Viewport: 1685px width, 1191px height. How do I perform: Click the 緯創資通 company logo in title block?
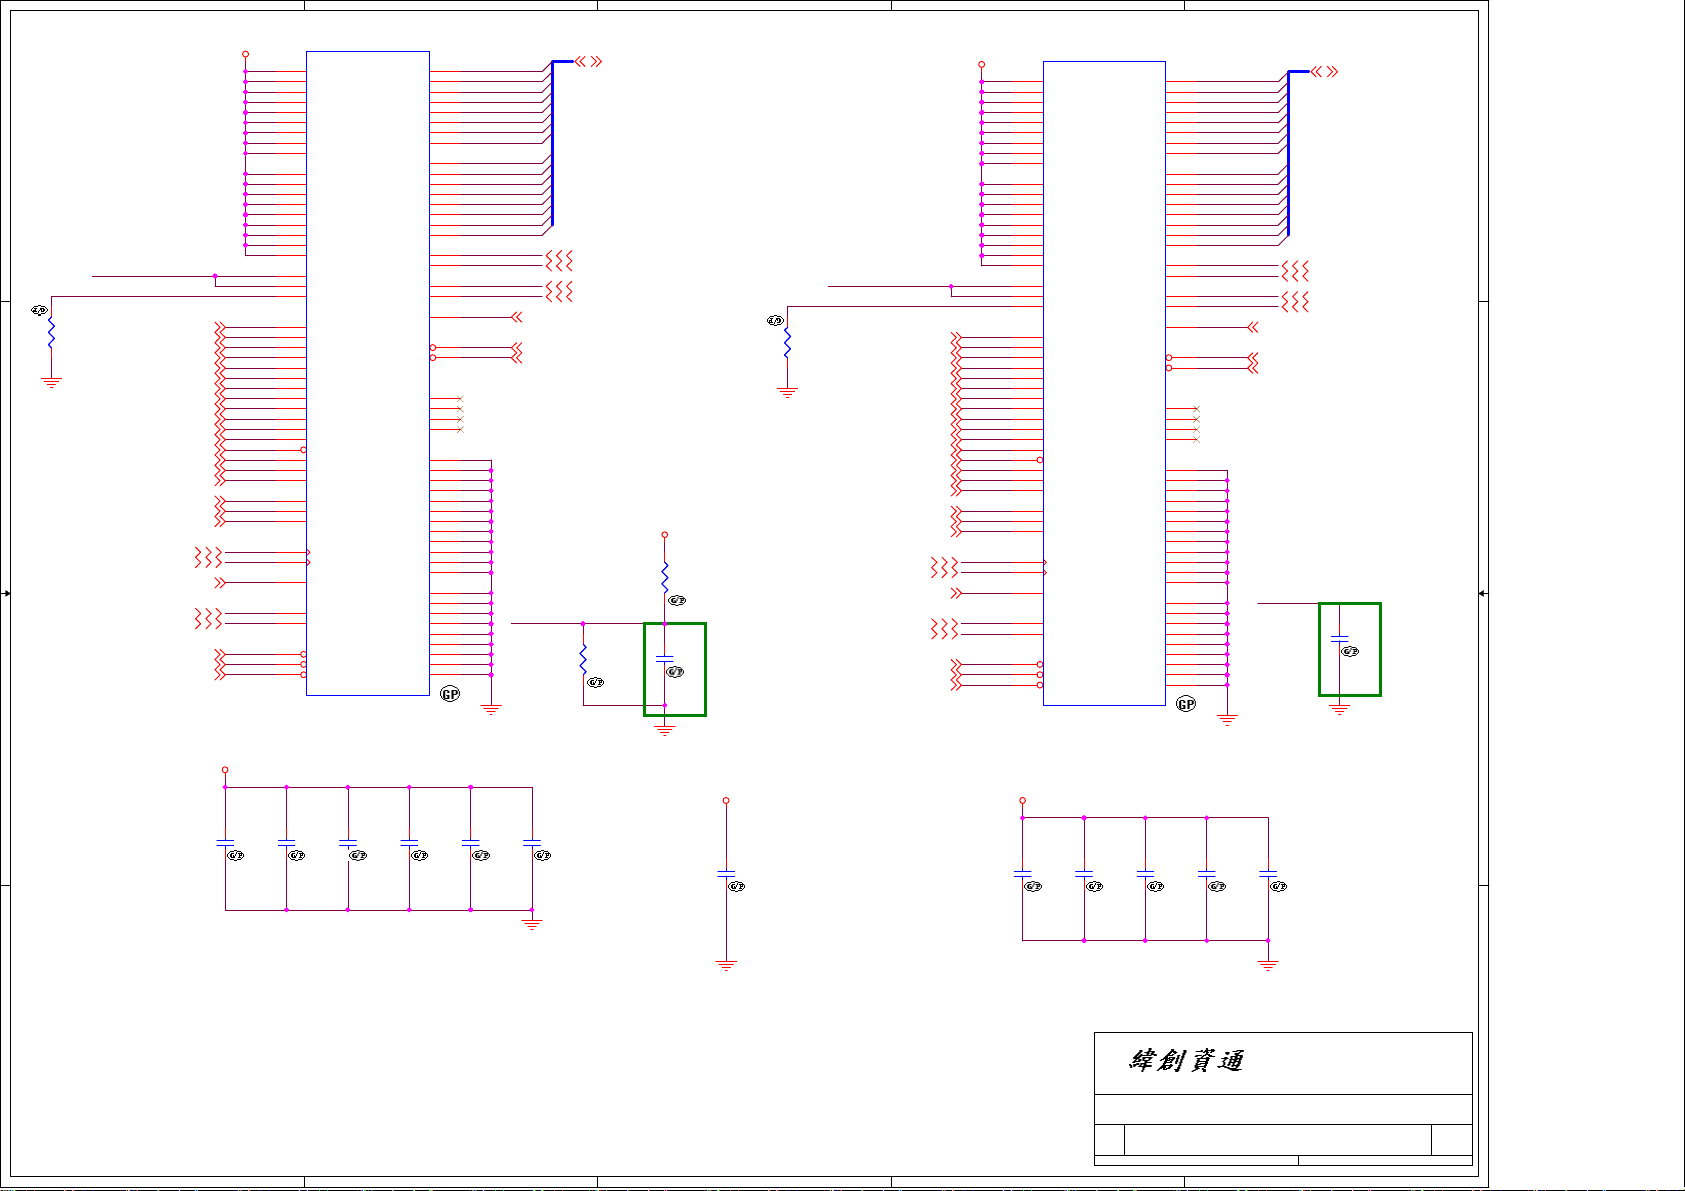point(1187,1061)
